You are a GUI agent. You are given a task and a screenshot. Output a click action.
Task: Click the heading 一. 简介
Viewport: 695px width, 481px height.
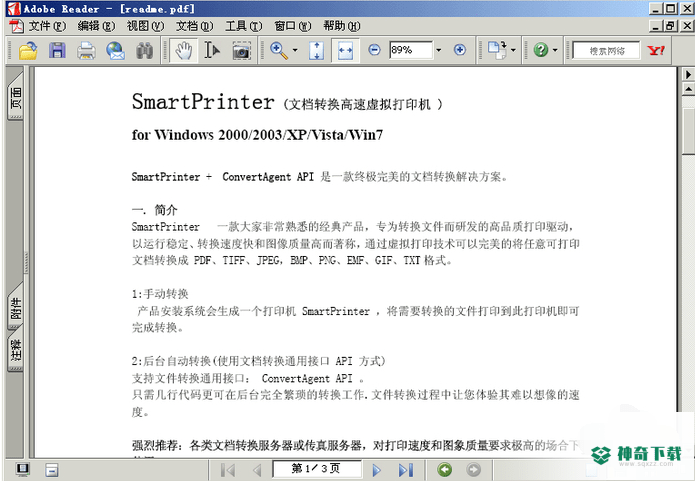click(x=154, y=210)
